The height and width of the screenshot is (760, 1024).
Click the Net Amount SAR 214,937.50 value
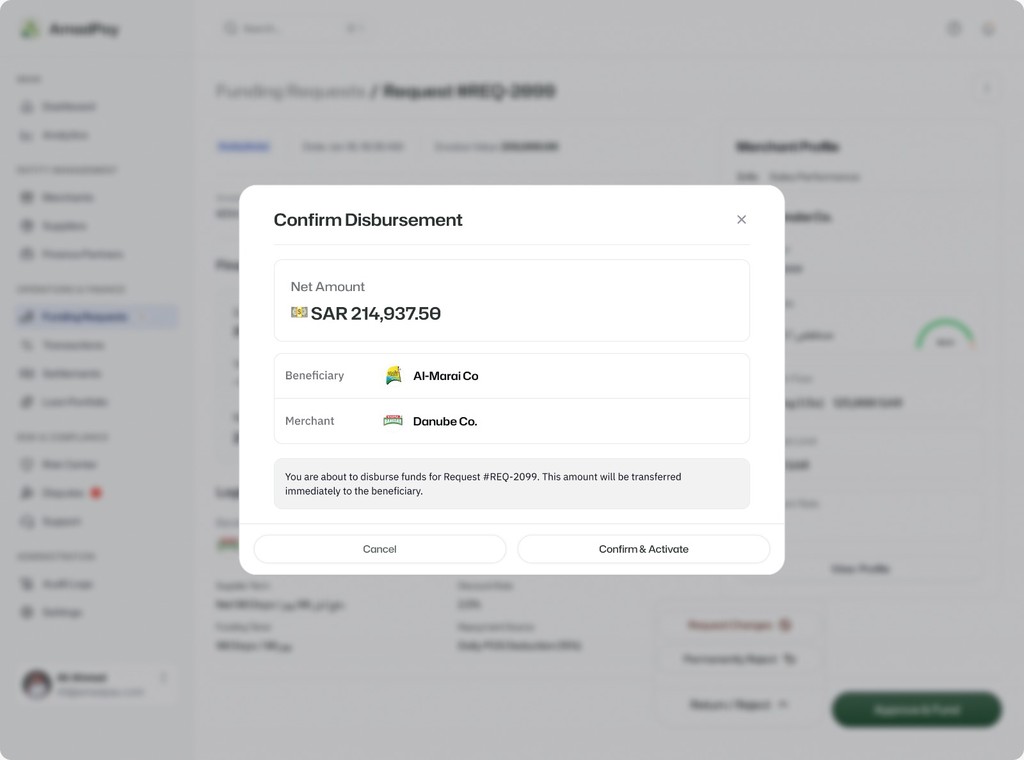[x=375, y=314]
